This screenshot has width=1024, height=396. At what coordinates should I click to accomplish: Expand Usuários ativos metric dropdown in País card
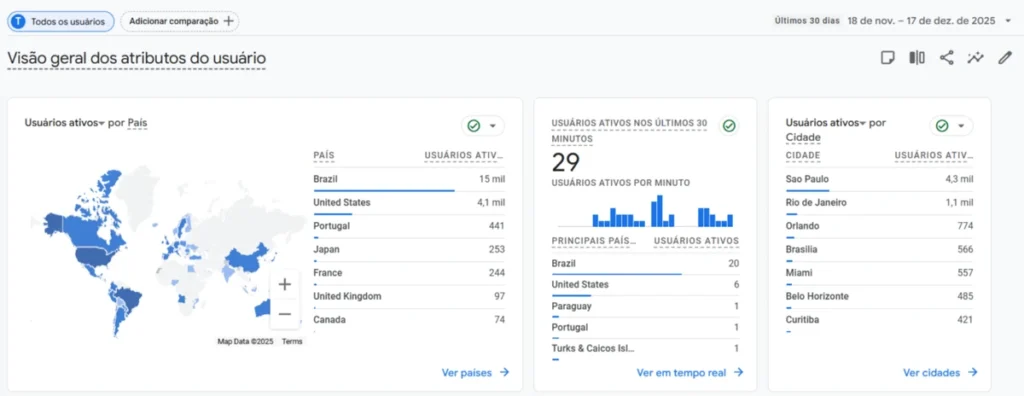pos(101,123)
